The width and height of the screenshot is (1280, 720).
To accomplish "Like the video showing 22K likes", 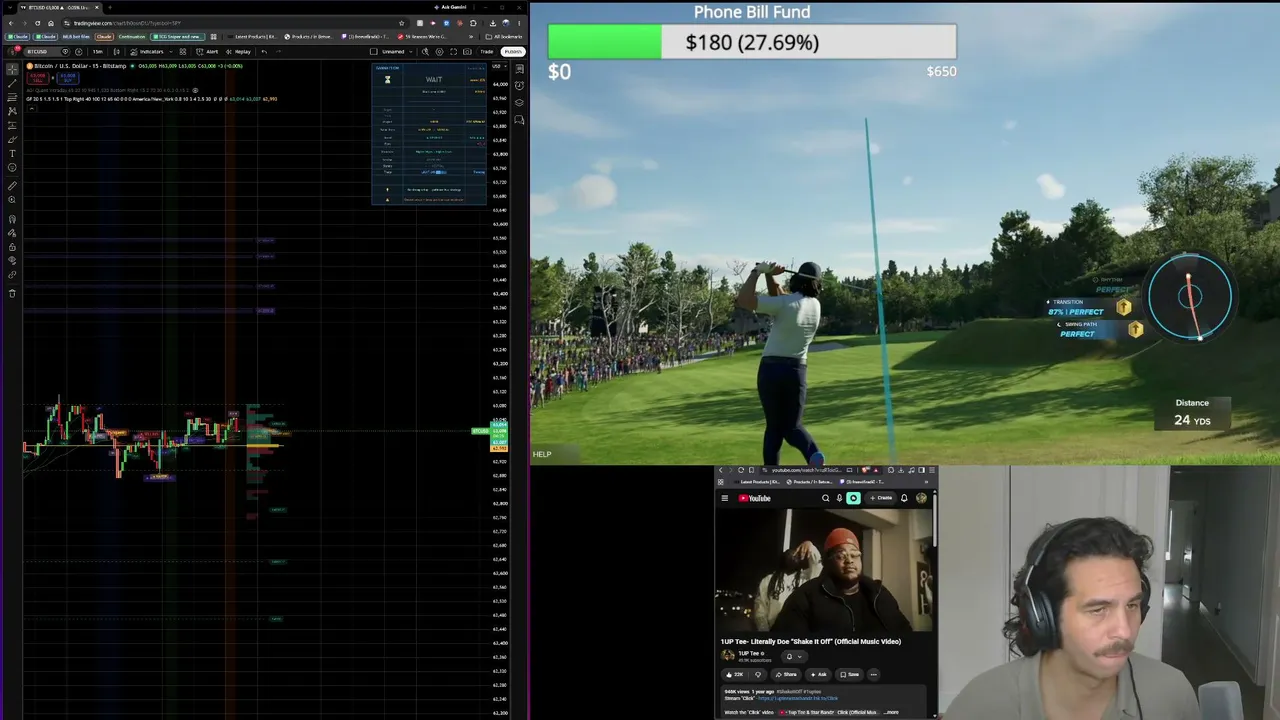I will coord(735,674).
